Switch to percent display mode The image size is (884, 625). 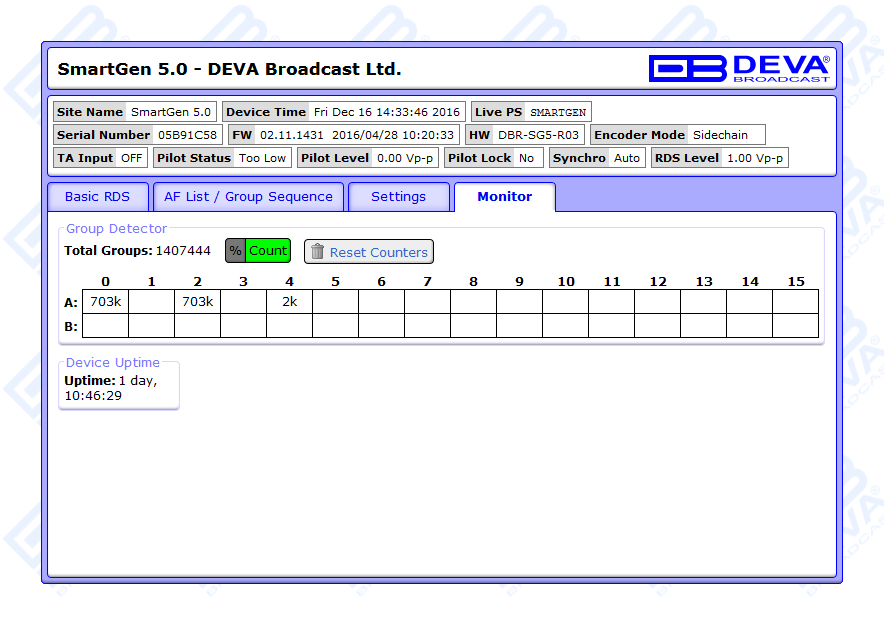(235, 251)
